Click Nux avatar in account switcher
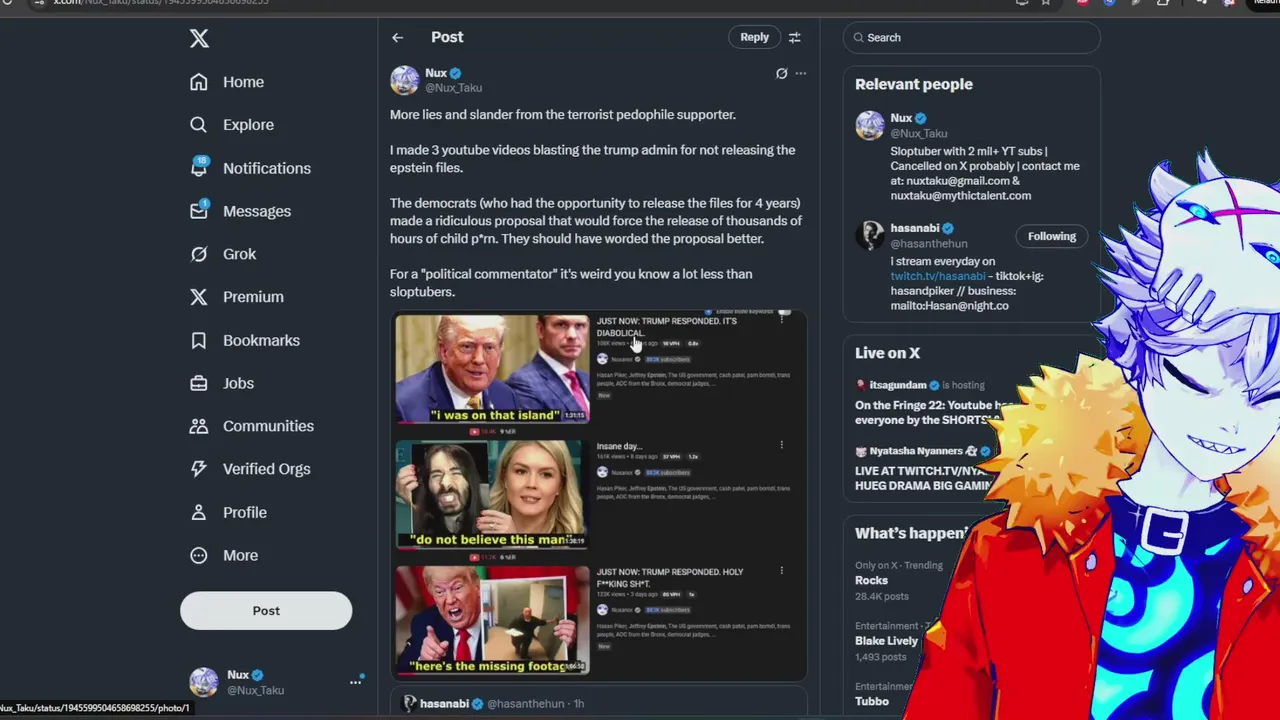The width and height of the screenshot is (1280, 720). pos(204,682)
